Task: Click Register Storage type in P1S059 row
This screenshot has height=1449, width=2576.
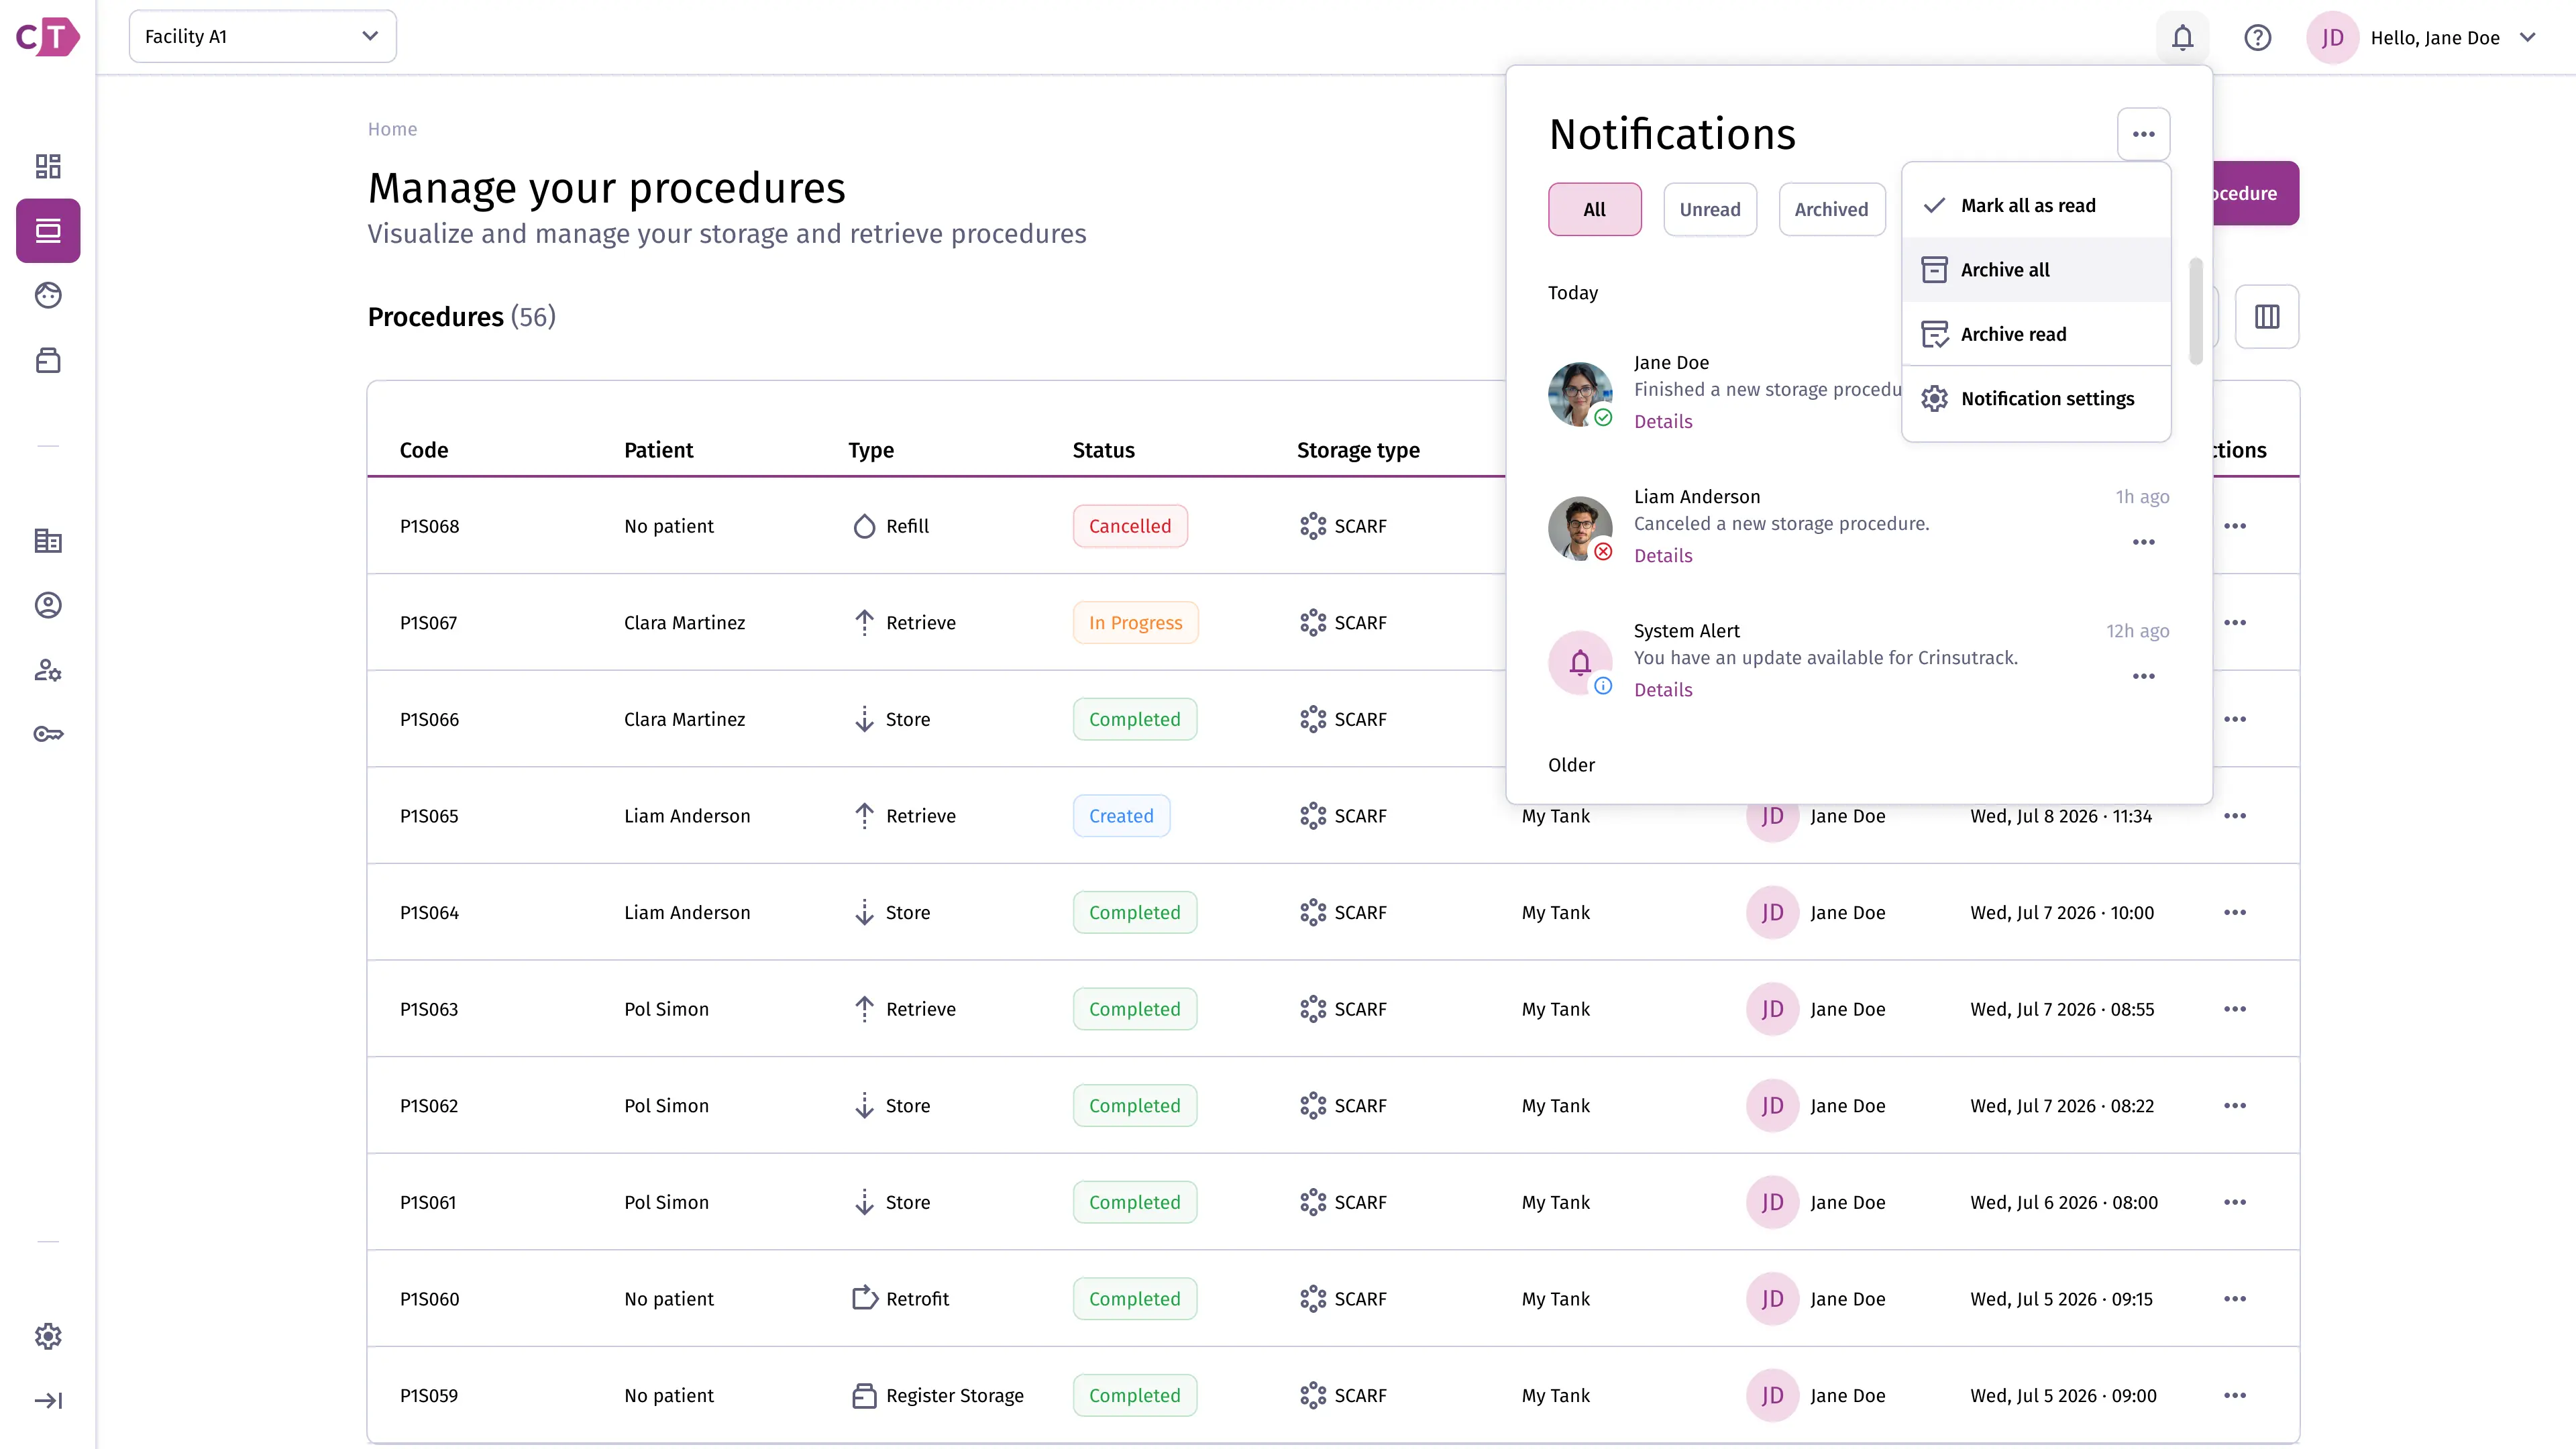Action: click(937, 1395)
